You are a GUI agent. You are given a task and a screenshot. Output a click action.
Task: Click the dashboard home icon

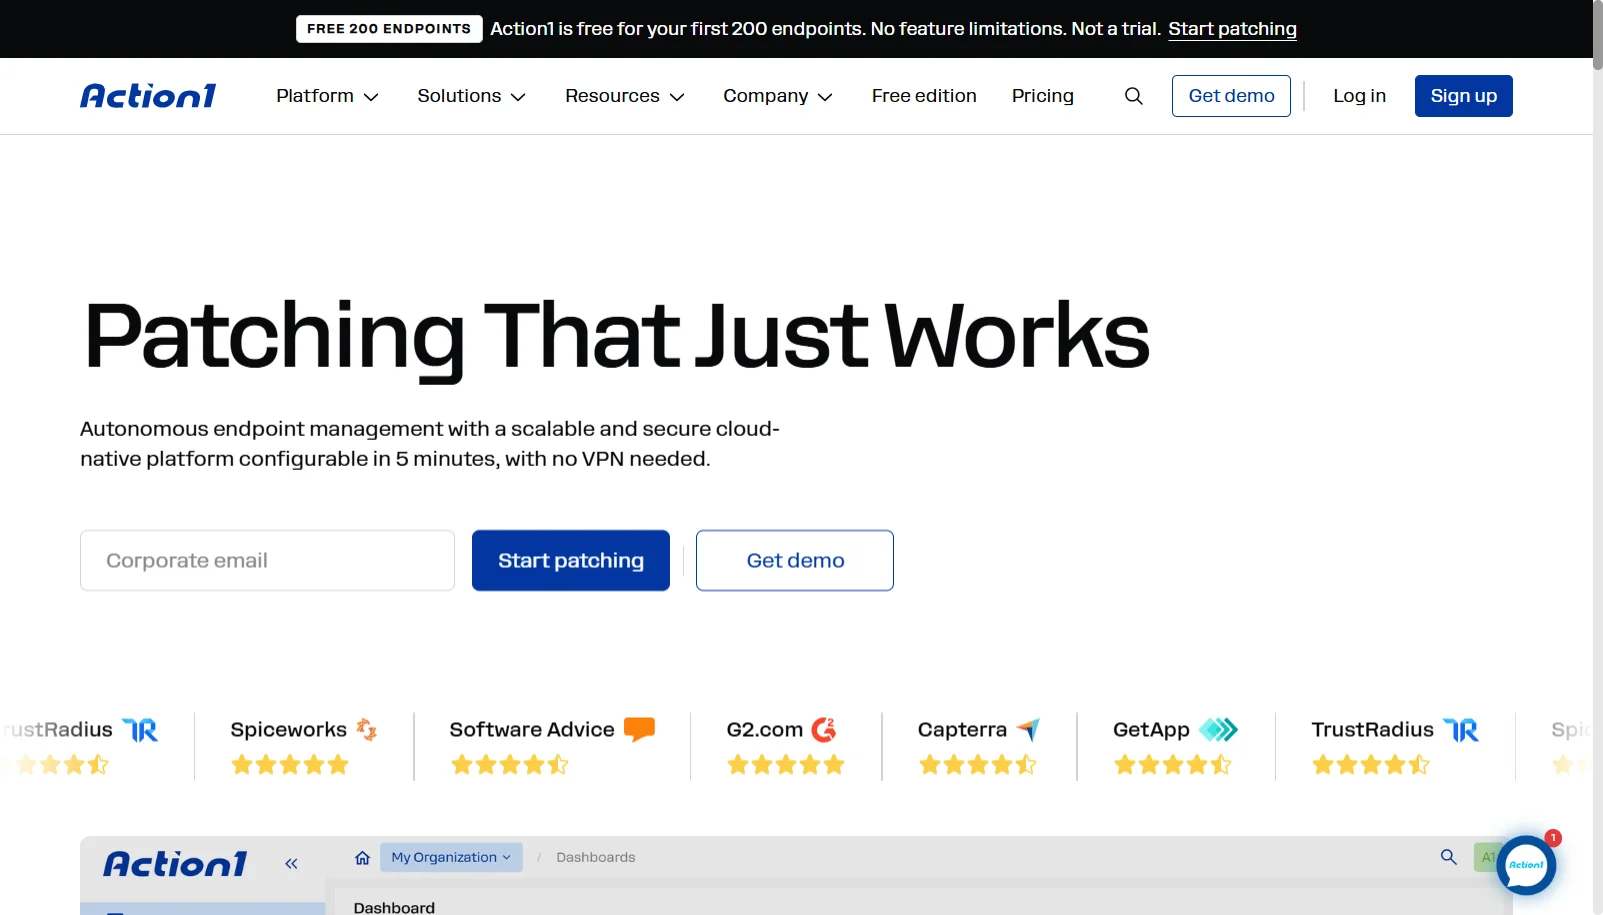[x=362, y=857]
